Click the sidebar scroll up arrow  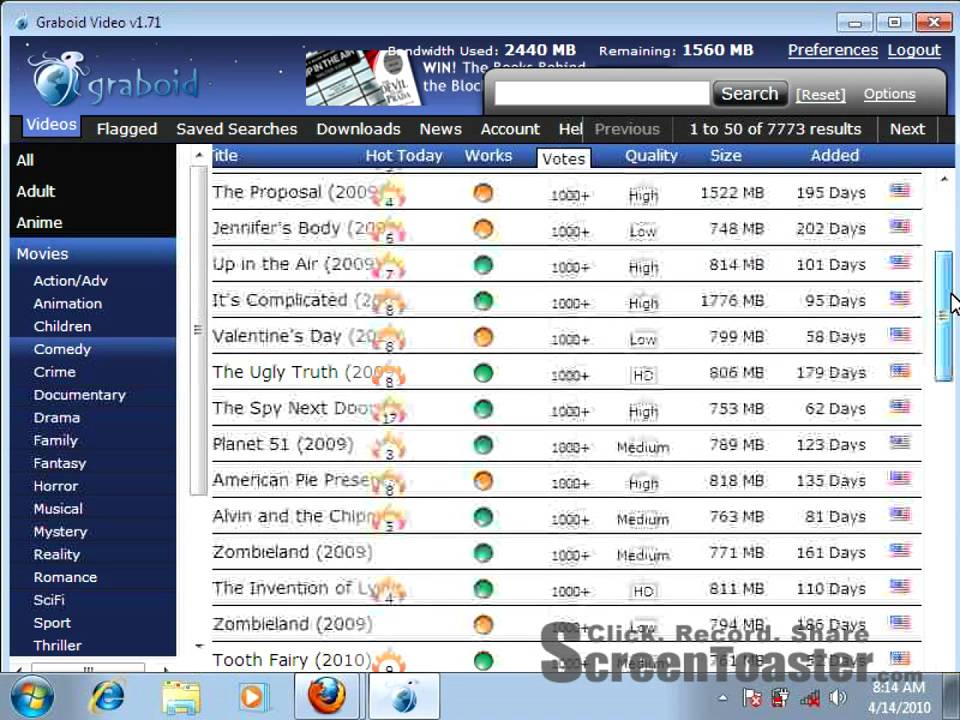click(199, 156)
